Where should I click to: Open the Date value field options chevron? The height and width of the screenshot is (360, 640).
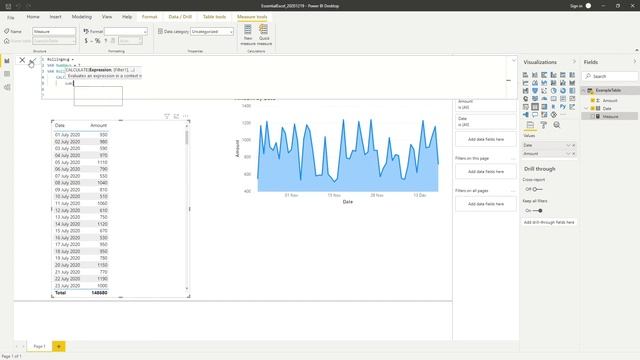click(x=568, y=145)
